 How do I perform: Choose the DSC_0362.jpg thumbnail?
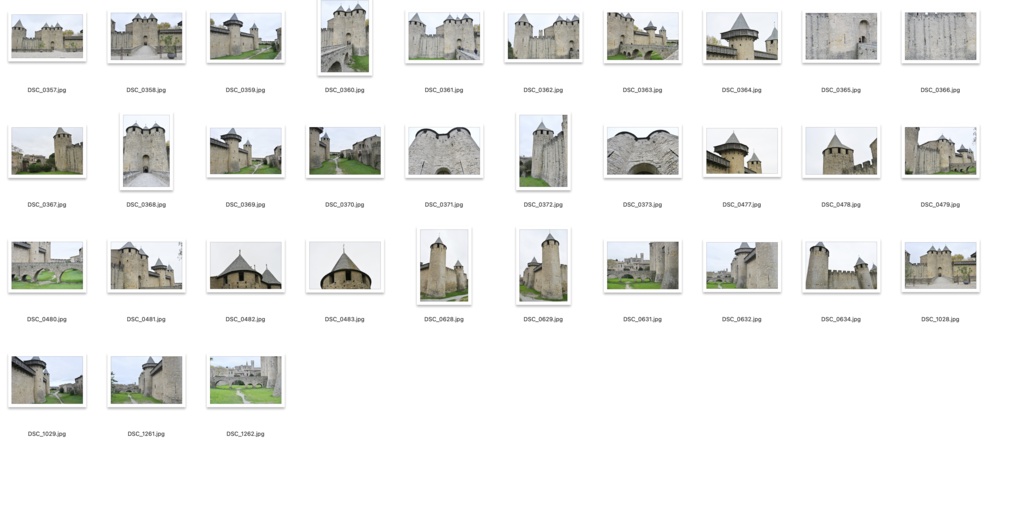tap(543, 37)
